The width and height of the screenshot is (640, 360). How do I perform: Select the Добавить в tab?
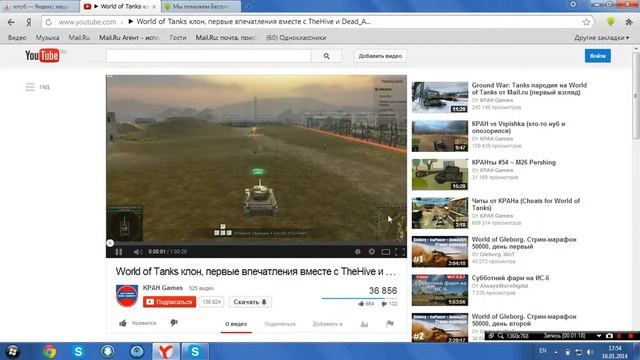(327, 324)
